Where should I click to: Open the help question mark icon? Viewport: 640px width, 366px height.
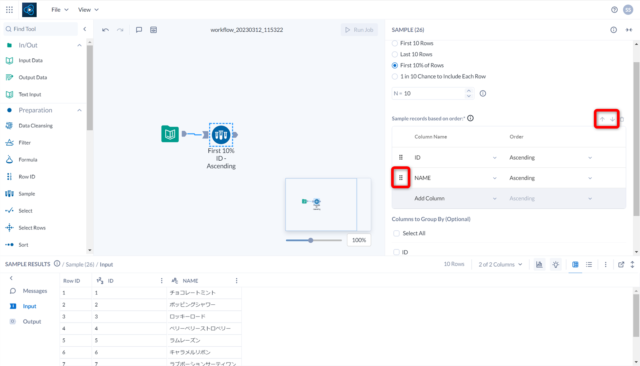click(x=614, y=10)
